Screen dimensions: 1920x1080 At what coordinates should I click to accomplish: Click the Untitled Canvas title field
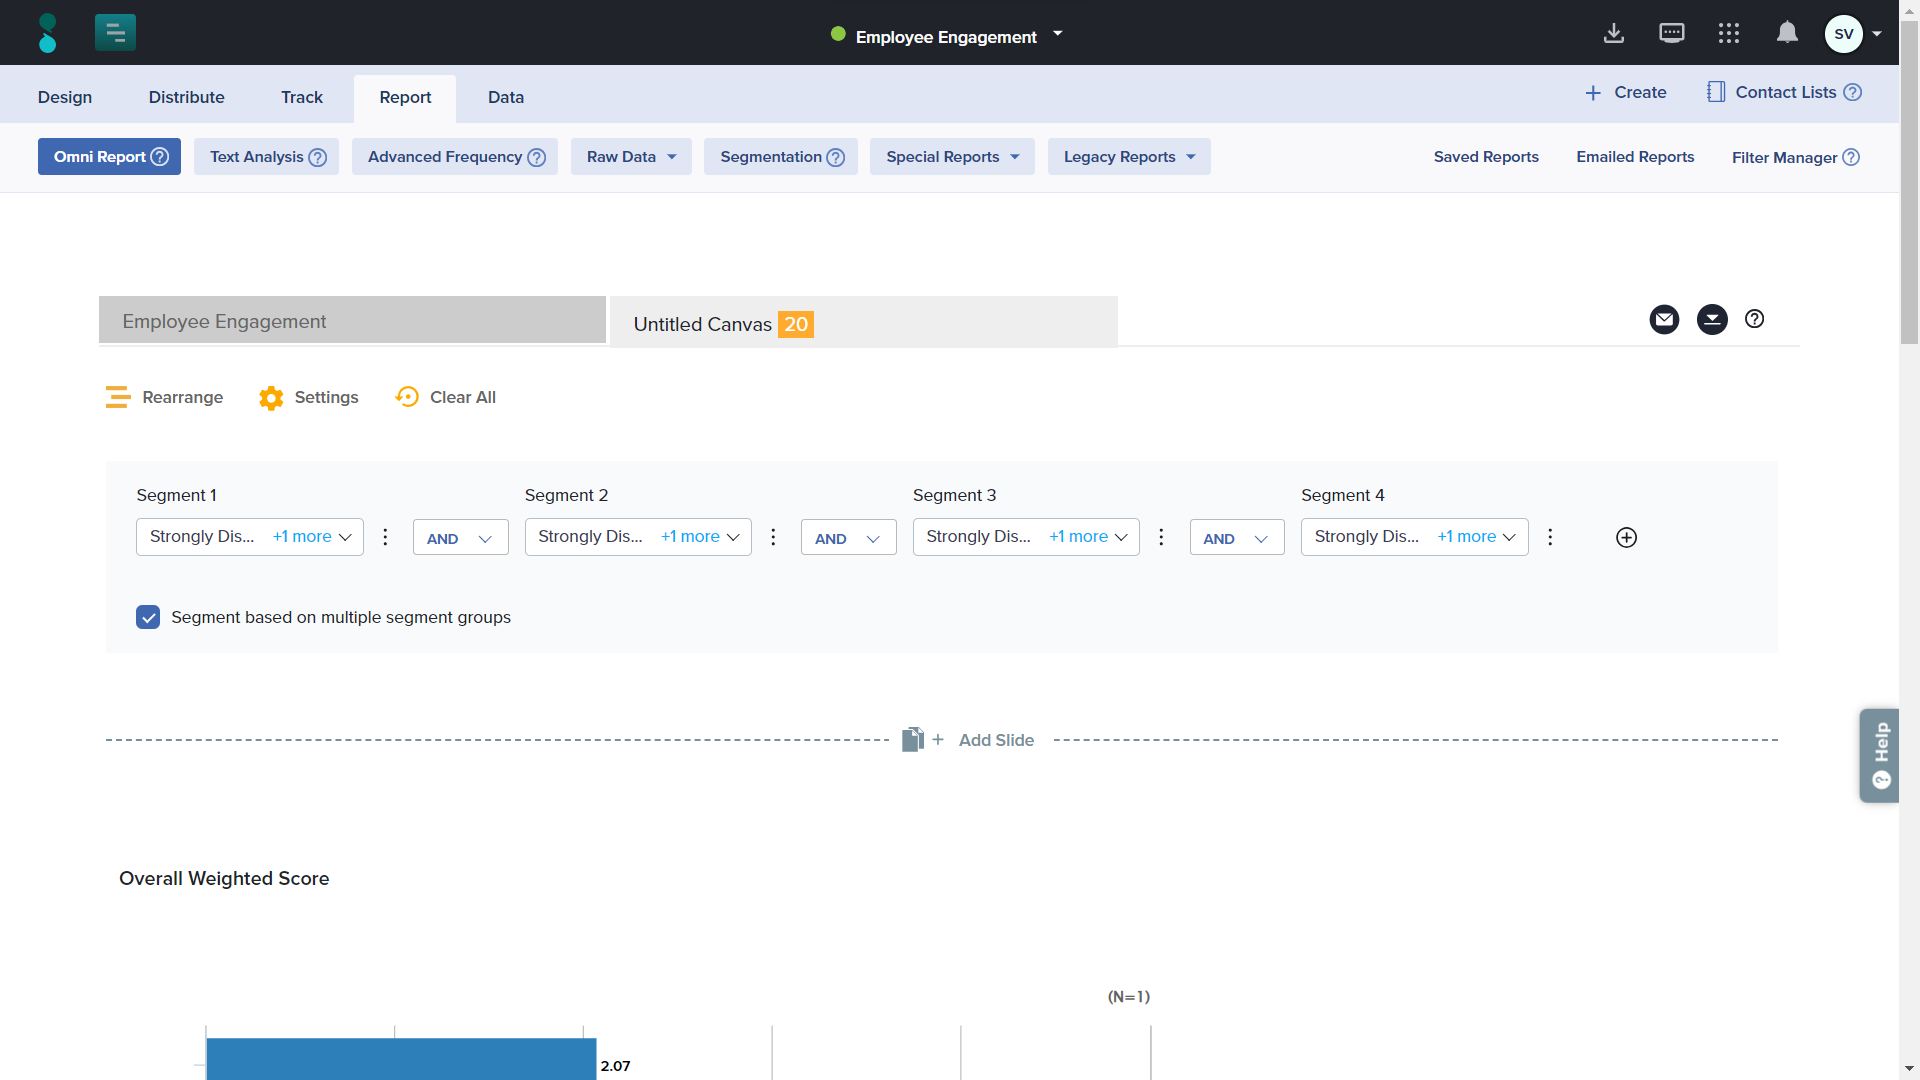pos(702,324)
